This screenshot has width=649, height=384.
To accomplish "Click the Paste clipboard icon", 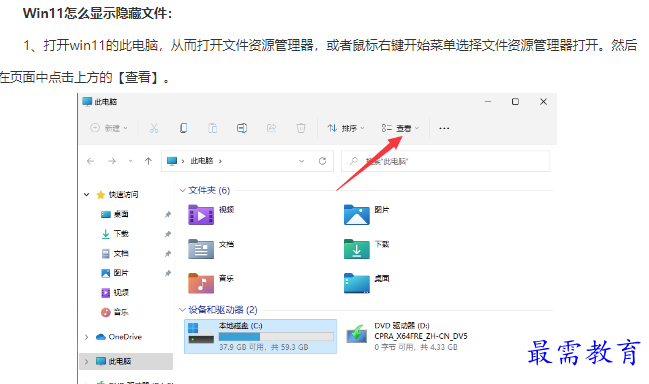I will [213, 128].
